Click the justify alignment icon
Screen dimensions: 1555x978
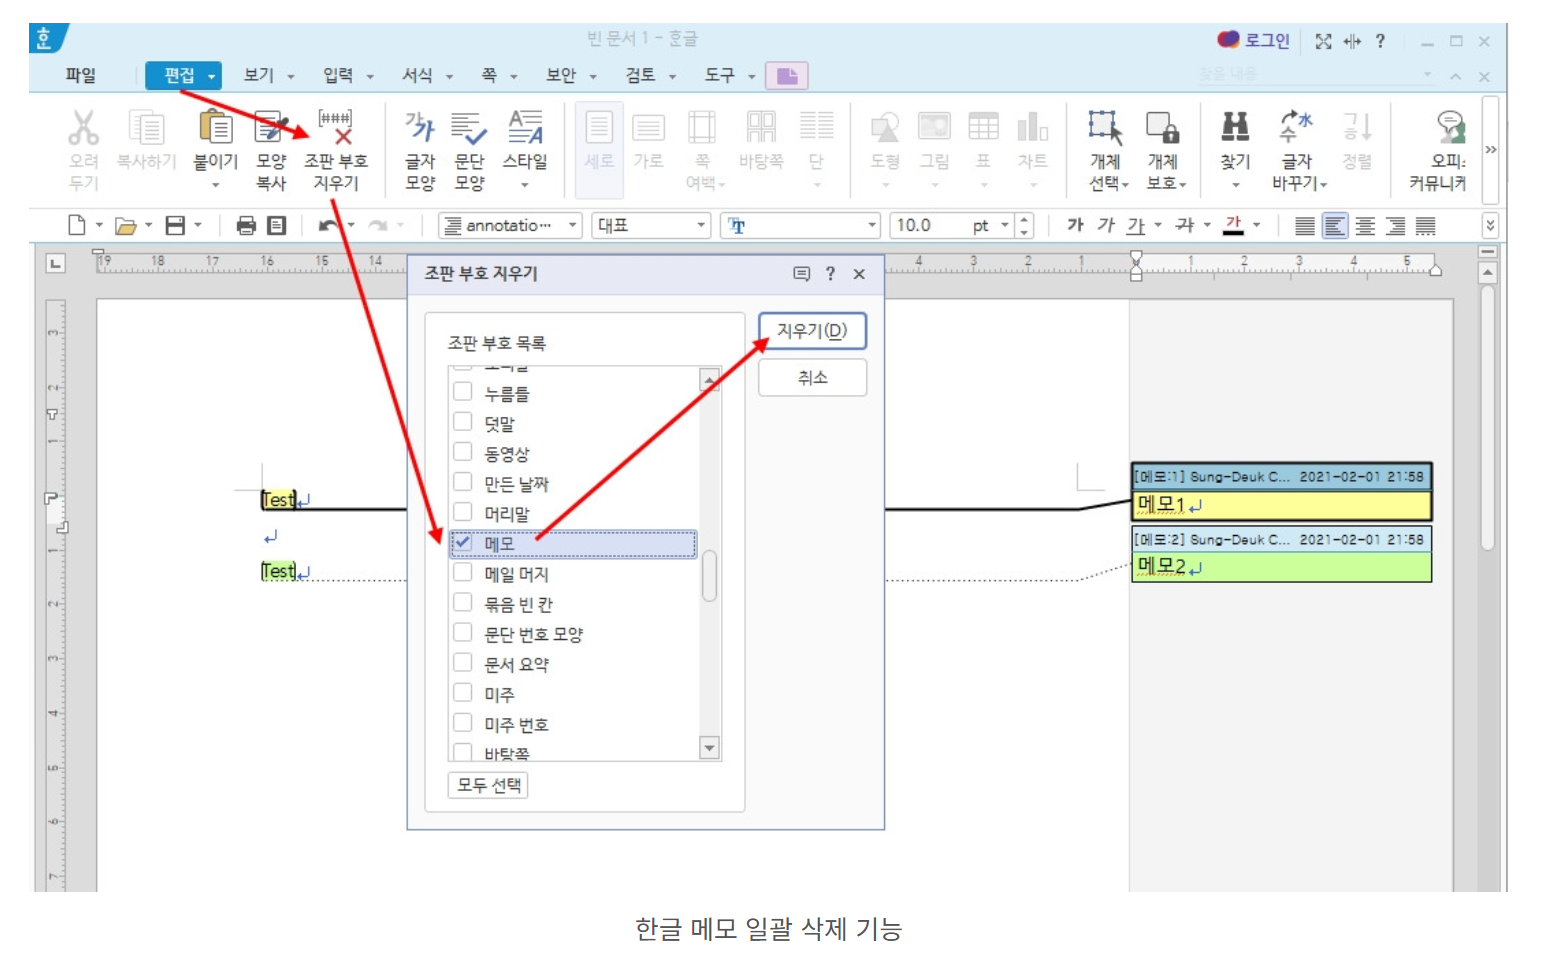1305,226
